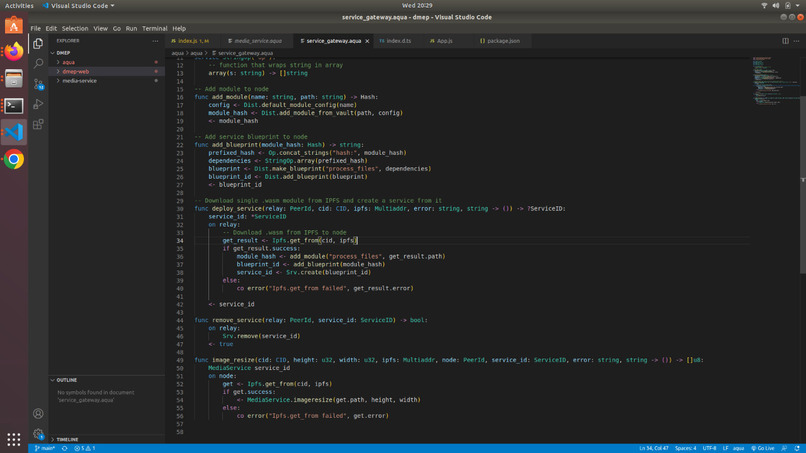
Task: Open the Run menu
Action: 131,29
